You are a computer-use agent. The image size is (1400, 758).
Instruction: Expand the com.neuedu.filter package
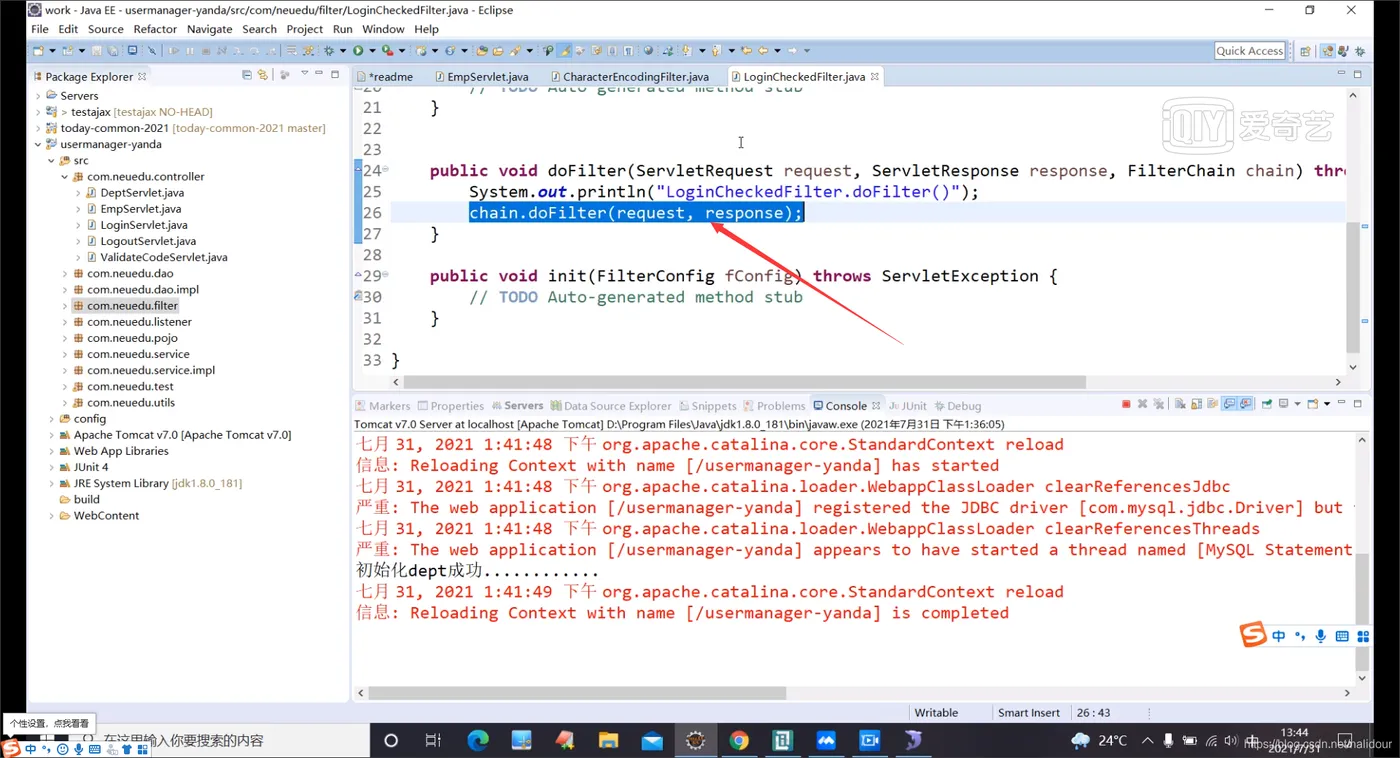65,306
